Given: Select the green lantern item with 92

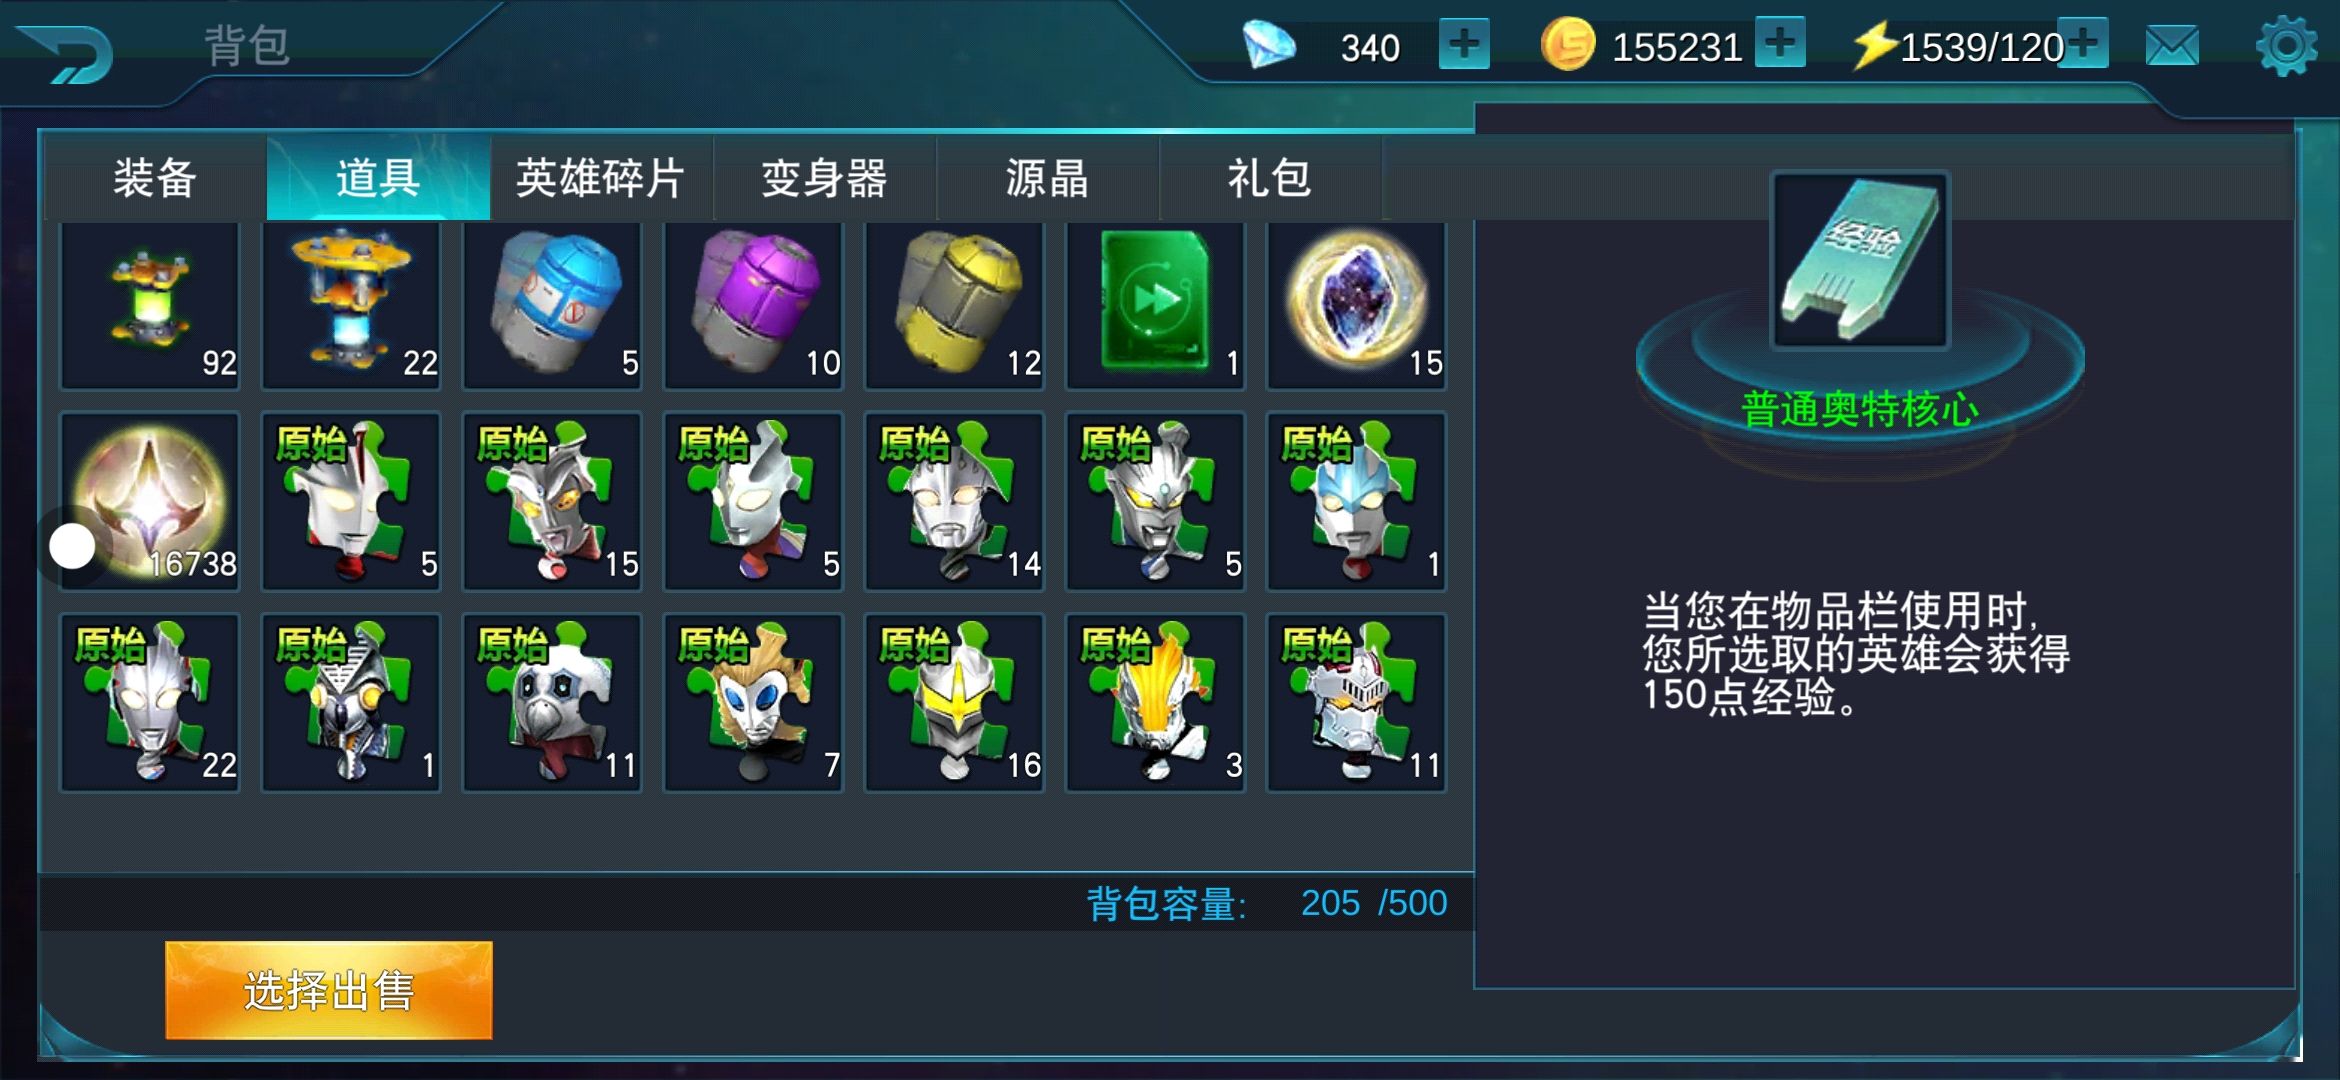Looking at the screenshot, I should 150,304.
